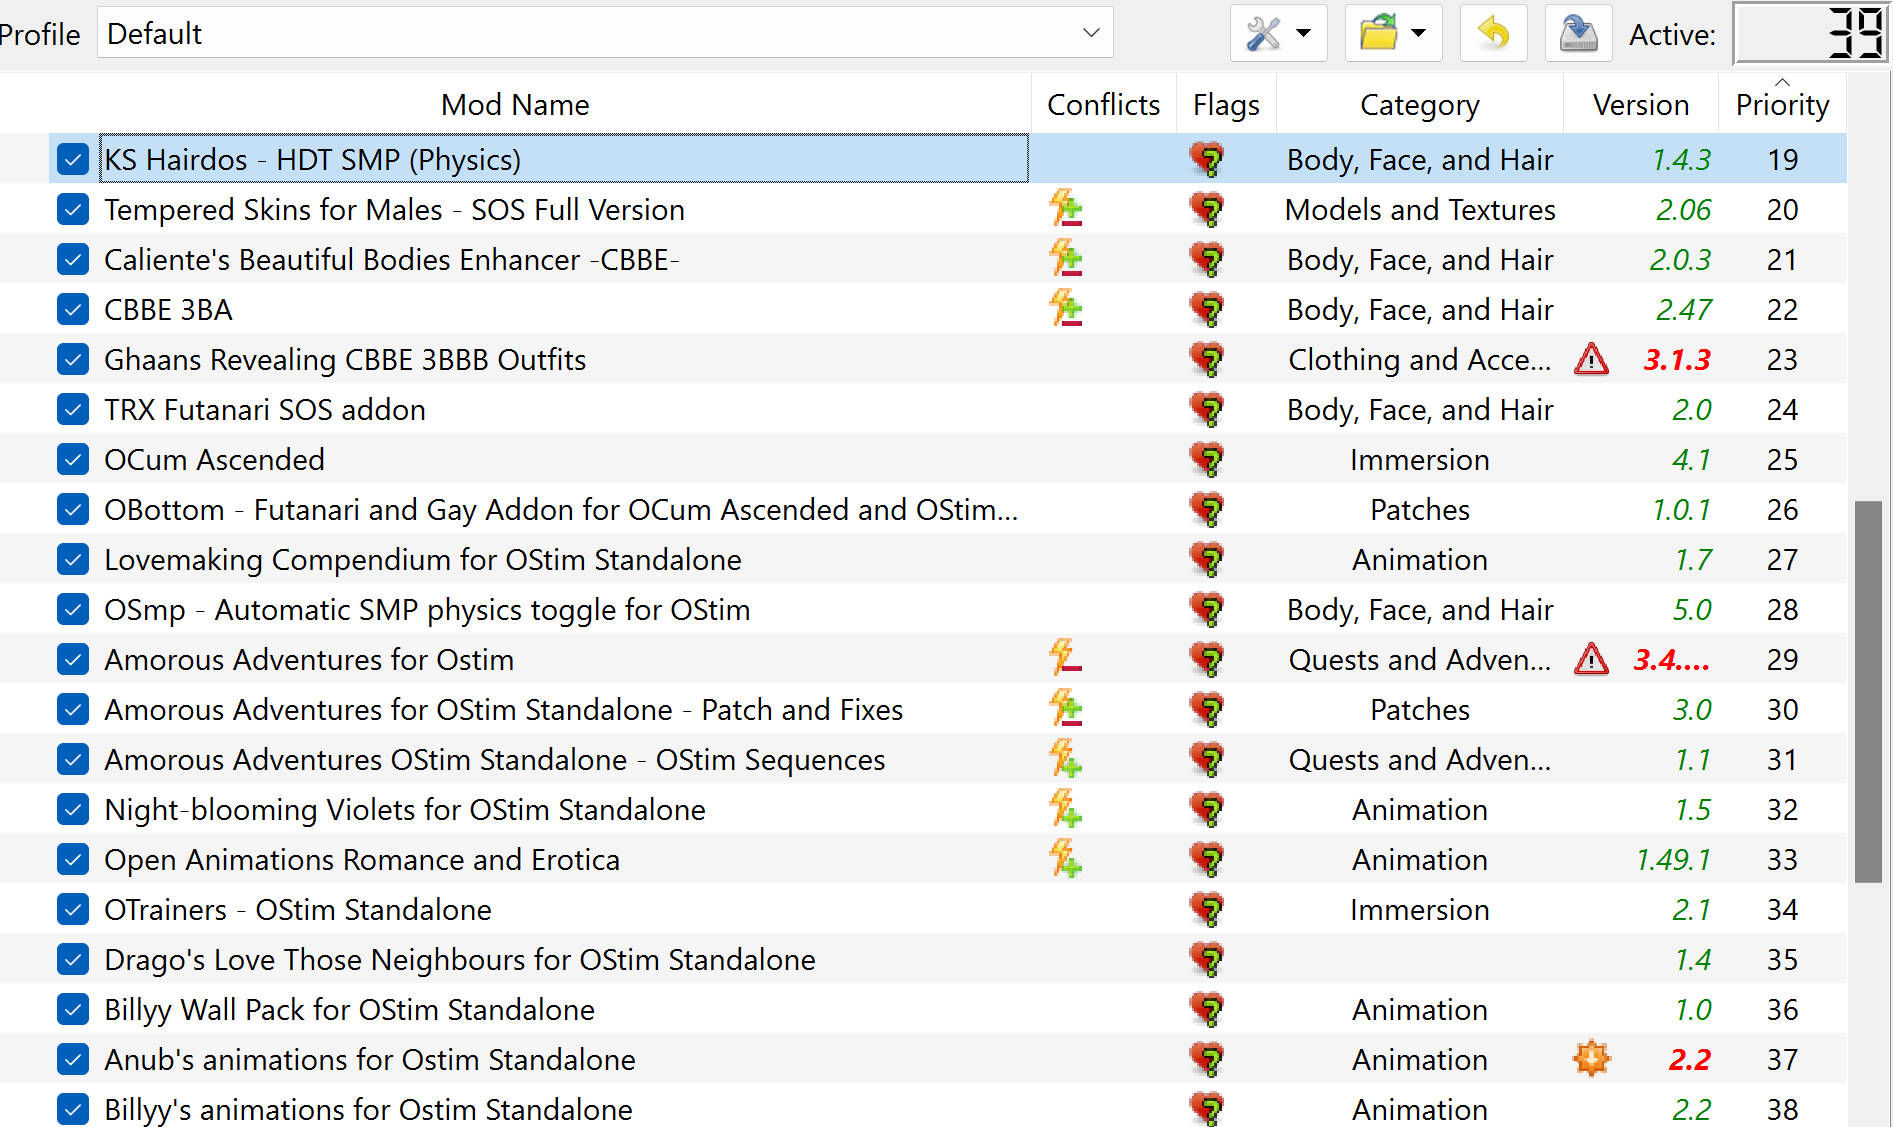Click the open folder icon button
1893x1127 pixels.
[x=1378, y=34]
